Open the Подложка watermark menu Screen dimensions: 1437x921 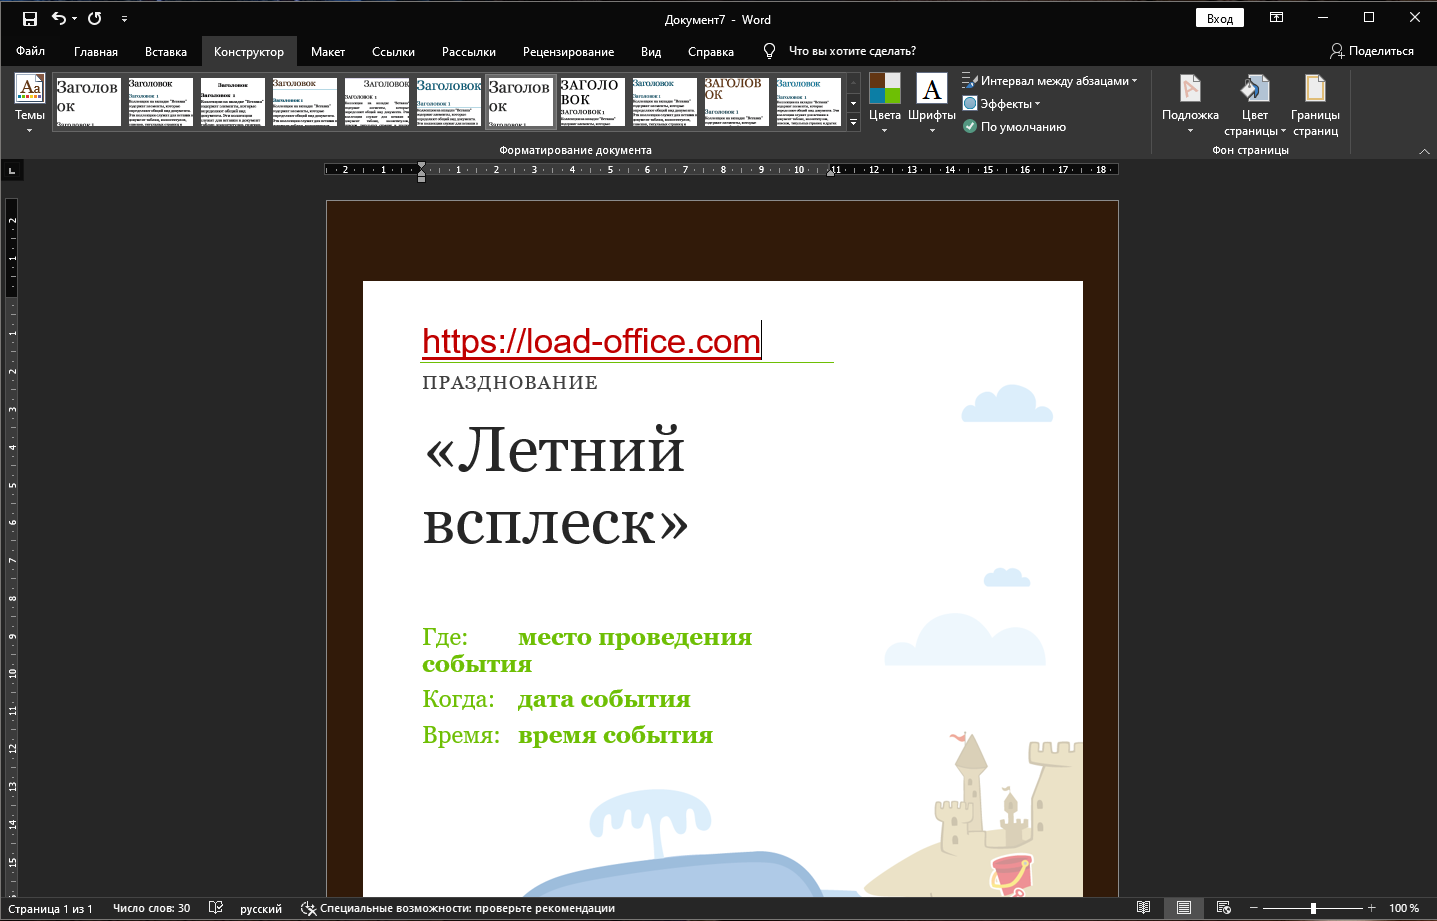(x=1190, y=104)
